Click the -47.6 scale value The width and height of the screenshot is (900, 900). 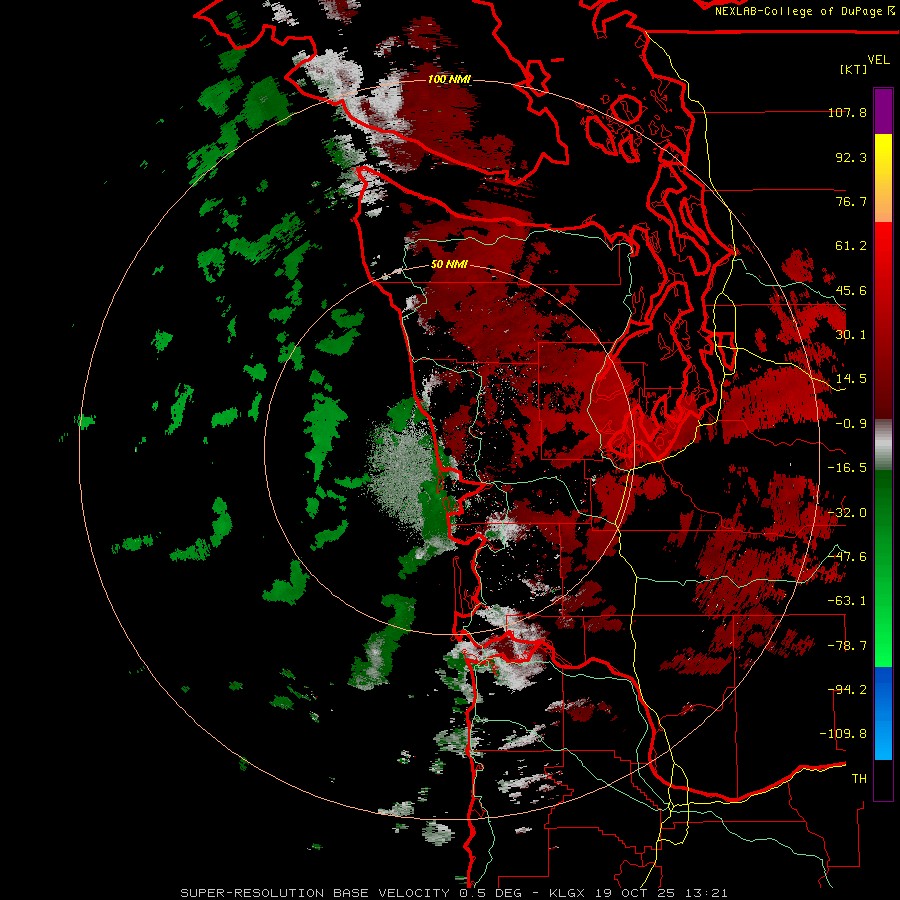[x=847, y=557]
